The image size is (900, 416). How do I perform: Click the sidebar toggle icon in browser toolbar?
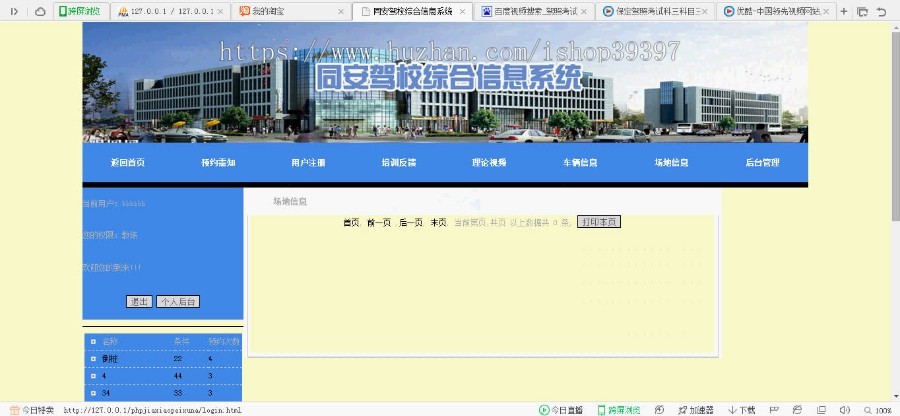pyautogui.click(x=14, y=11)
